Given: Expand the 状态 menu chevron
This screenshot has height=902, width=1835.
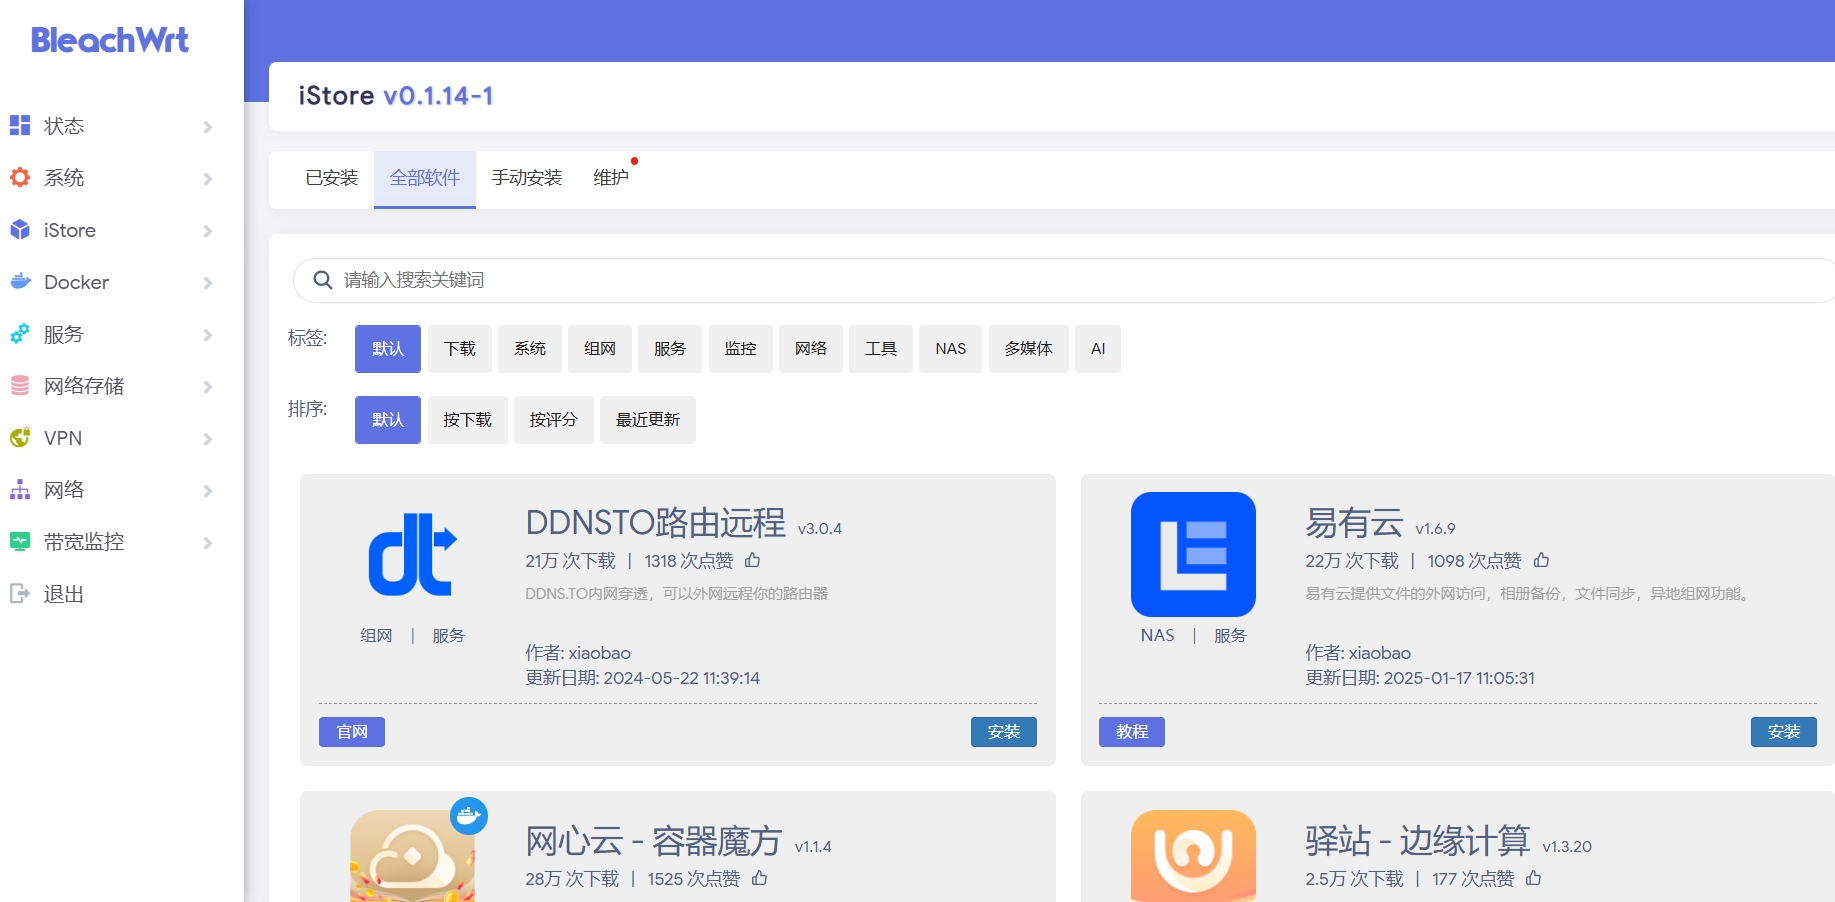Looking at the screenshot, I should point(208,127).
